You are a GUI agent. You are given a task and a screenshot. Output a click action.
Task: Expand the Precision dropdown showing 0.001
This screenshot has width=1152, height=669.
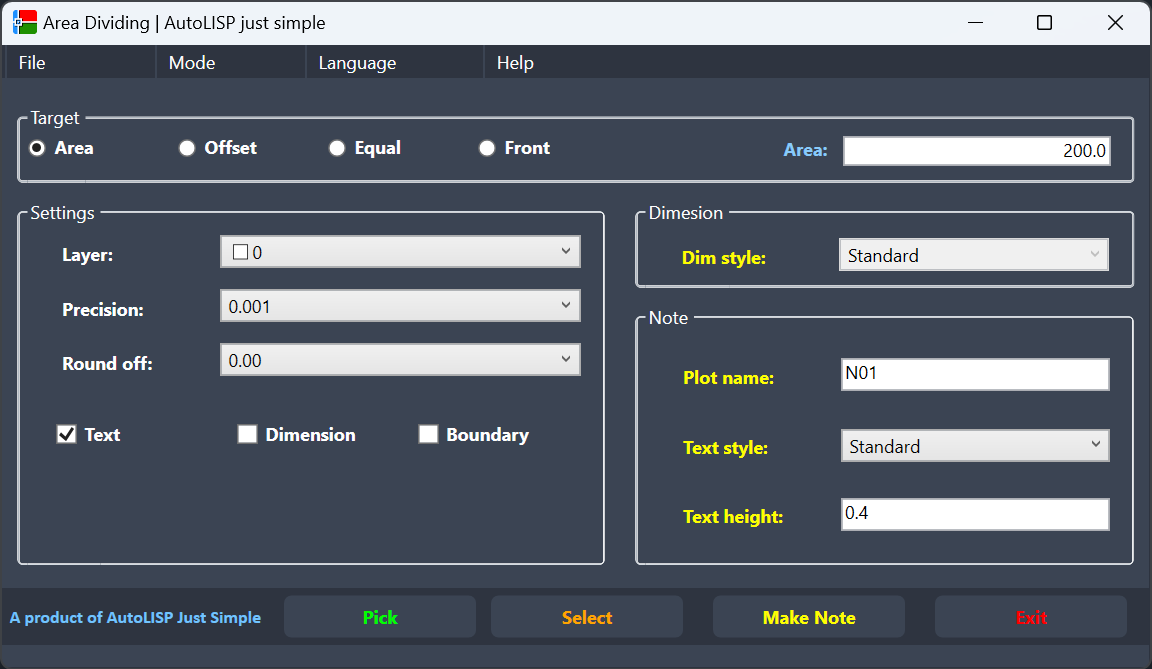400,305
